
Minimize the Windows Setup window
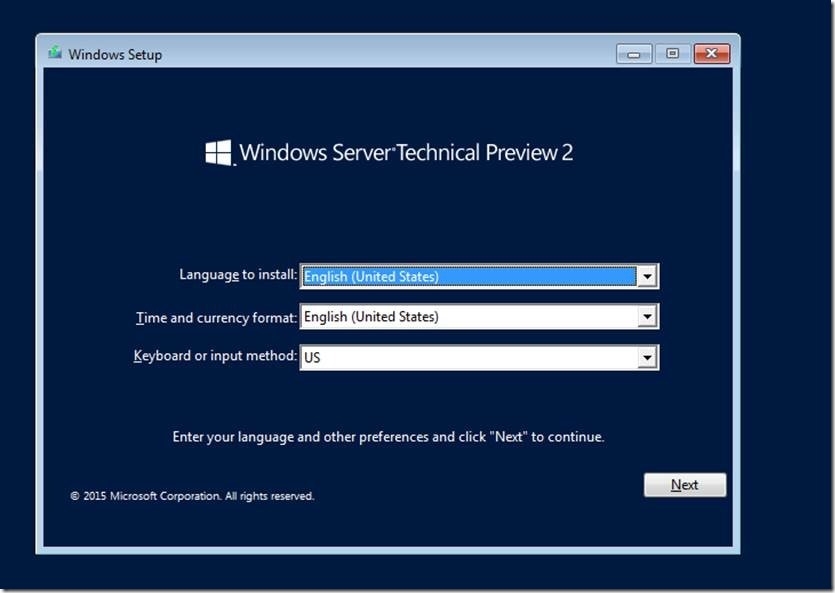(x=634, y=54)
